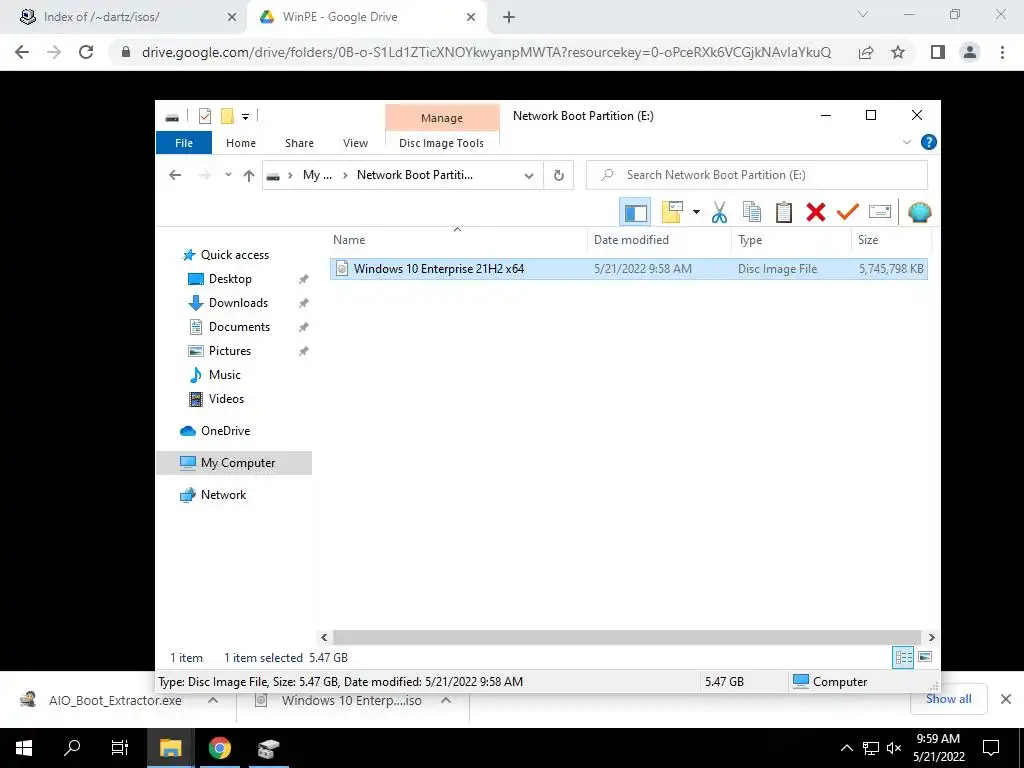Image resolution: width=1024 pixels, height=768 pixels.
Task: Click the New folder toolbar icon
Action: [672, 212]
